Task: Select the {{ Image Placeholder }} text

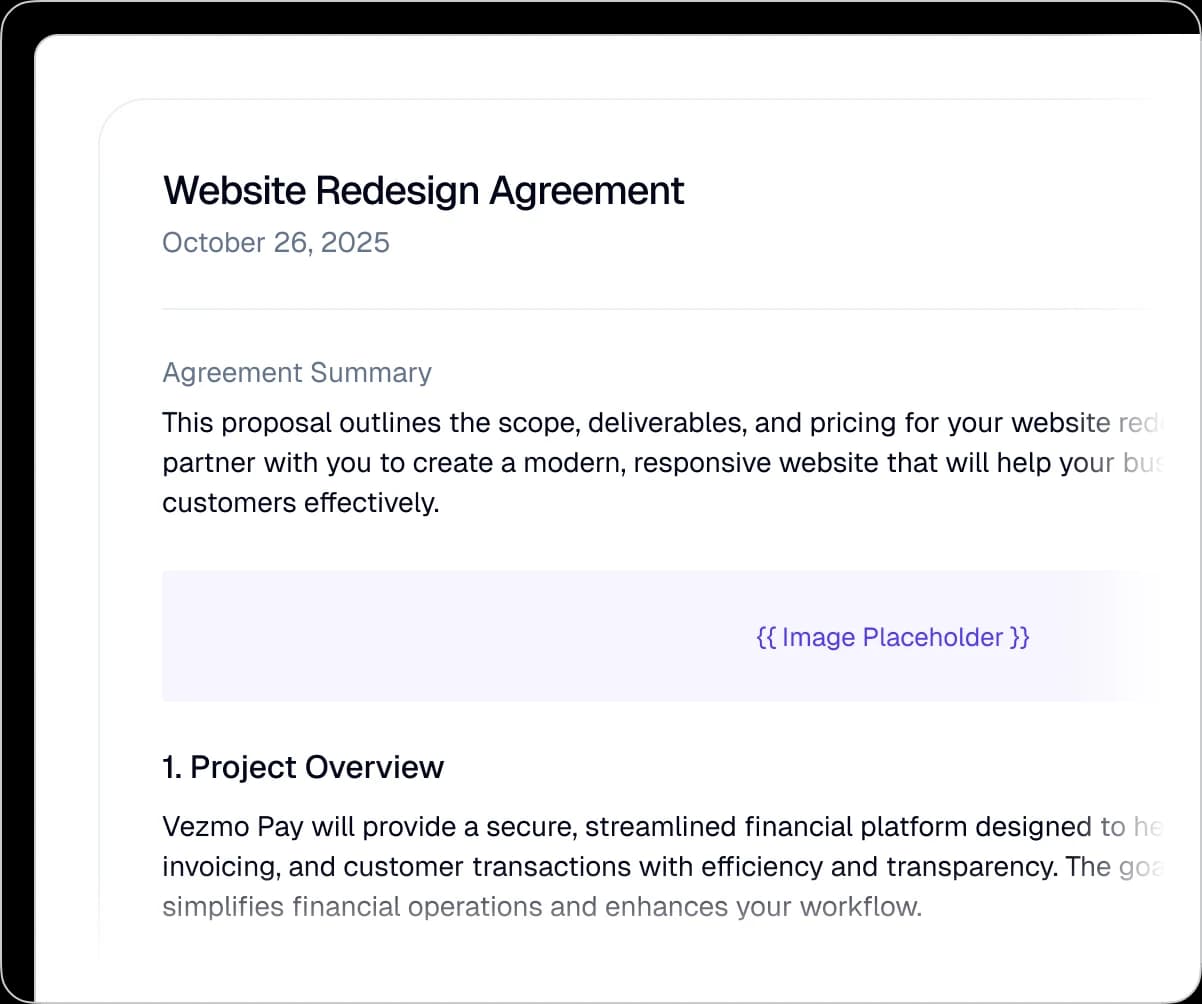Action: pos(892,637)
